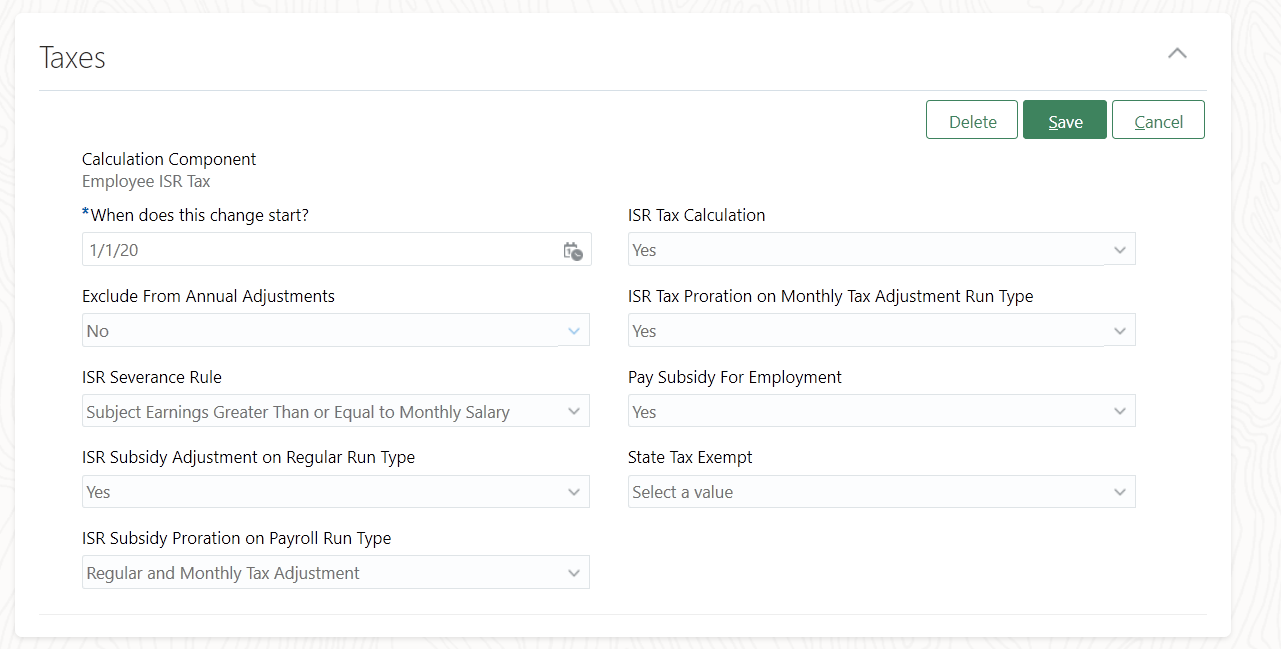This screenshot has height=649, width=1281.
Task: Open ISR Subsidy Adjustment on Regular dropdown
Action: click(320, 492)
